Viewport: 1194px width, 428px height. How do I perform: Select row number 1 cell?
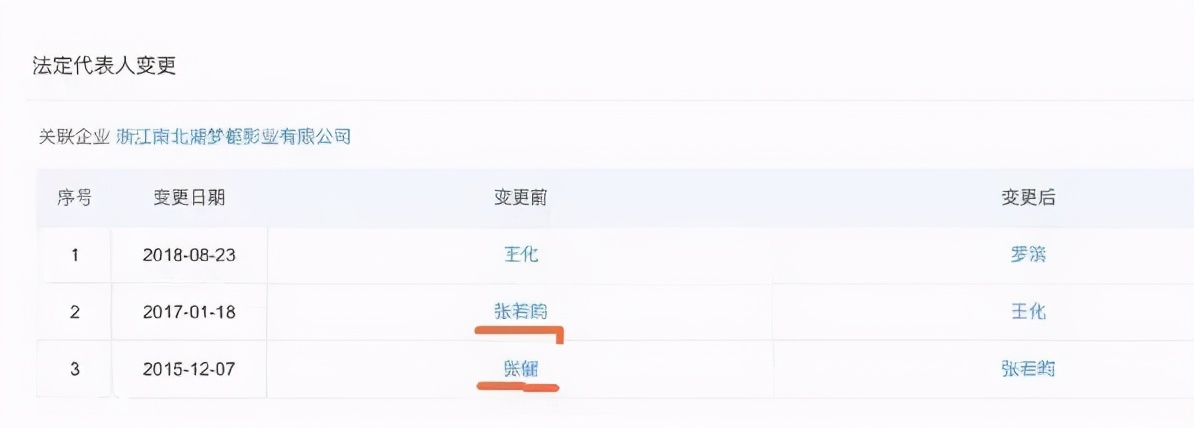coord(74,255)
